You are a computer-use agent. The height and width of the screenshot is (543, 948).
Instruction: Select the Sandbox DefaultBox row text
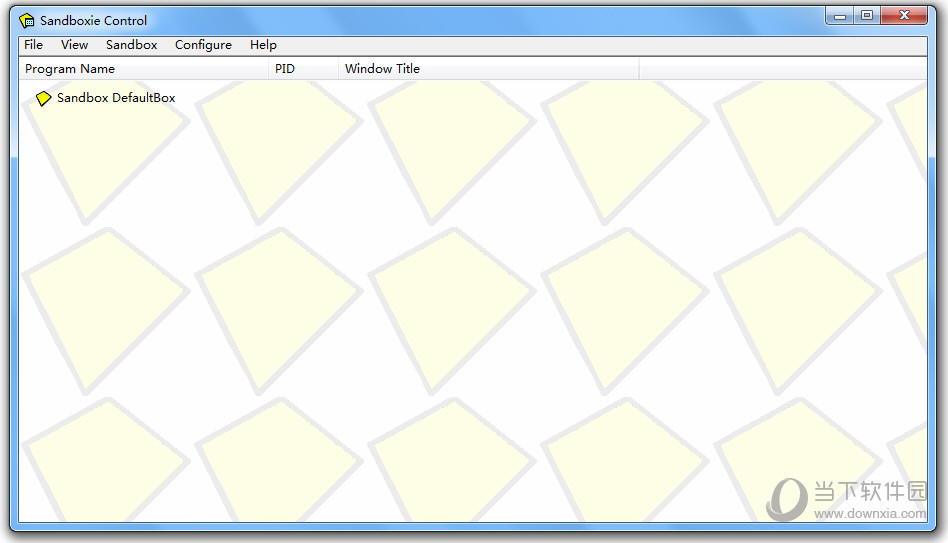116,98
